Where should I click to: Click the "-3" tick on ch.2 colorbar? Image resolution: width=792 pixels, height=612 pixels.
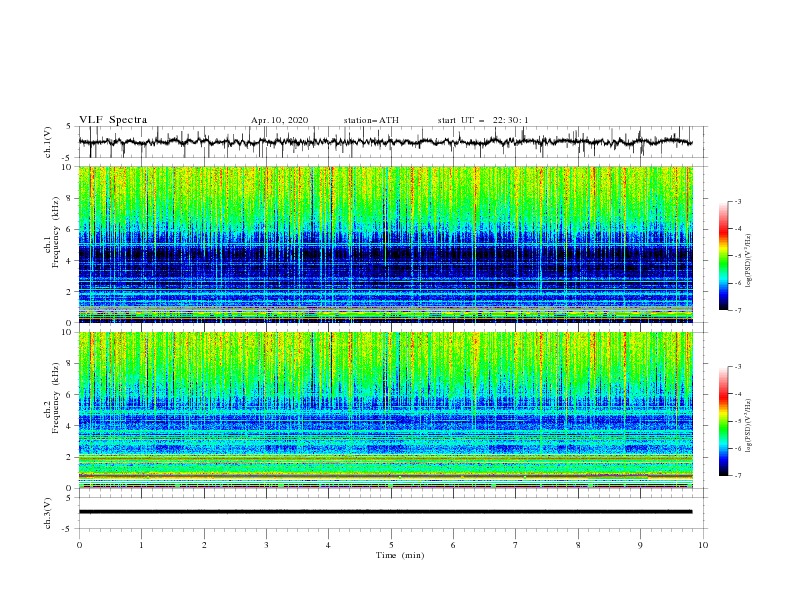(737, 367)
